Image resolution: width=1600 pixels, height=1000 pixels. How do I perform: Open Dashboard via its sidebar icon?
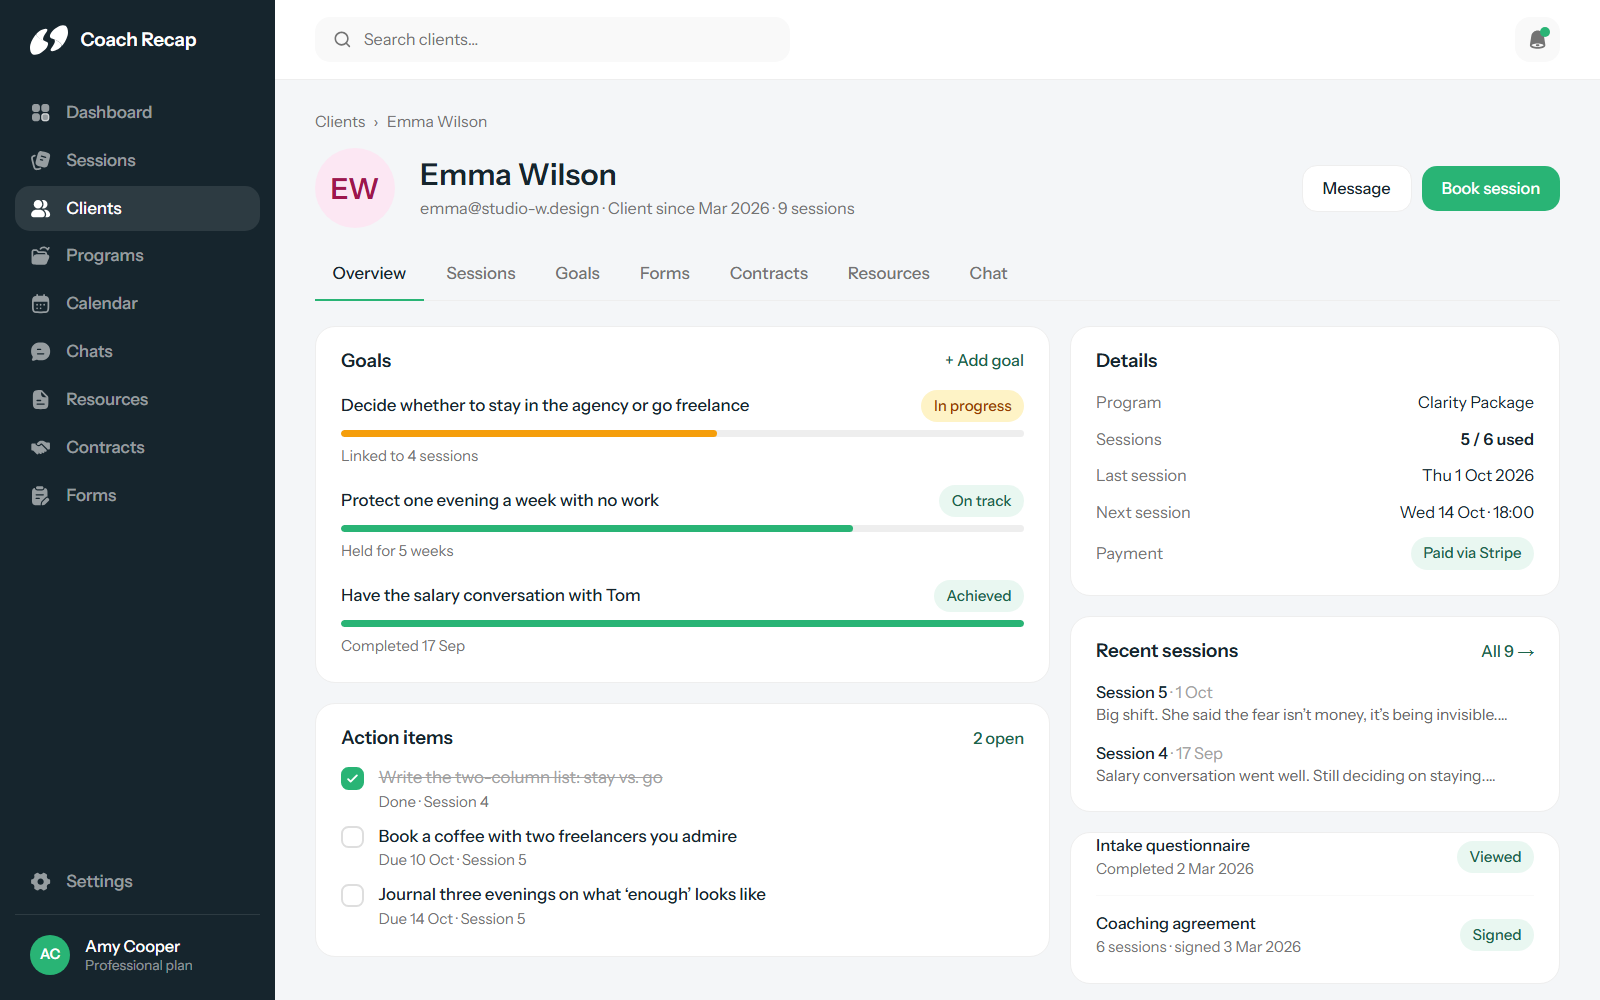tap(41, 112)
